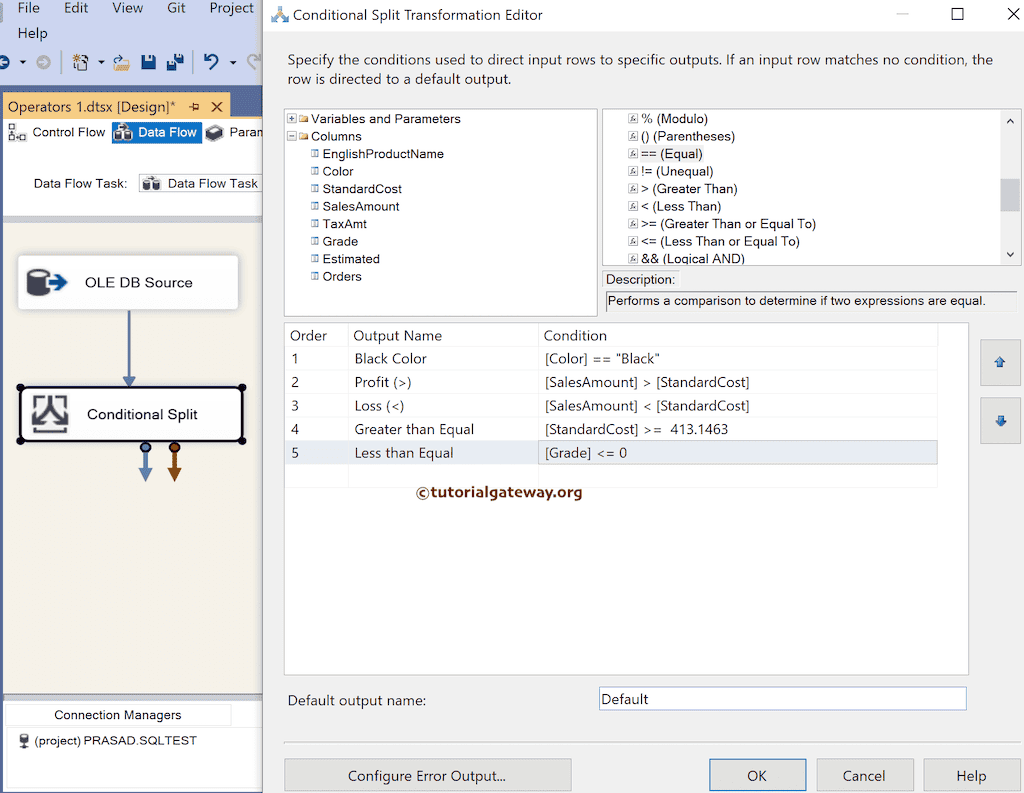Screen dimensions: 1024x793
Task: Select the Conditional Split transformation
Action: [130, 413]
